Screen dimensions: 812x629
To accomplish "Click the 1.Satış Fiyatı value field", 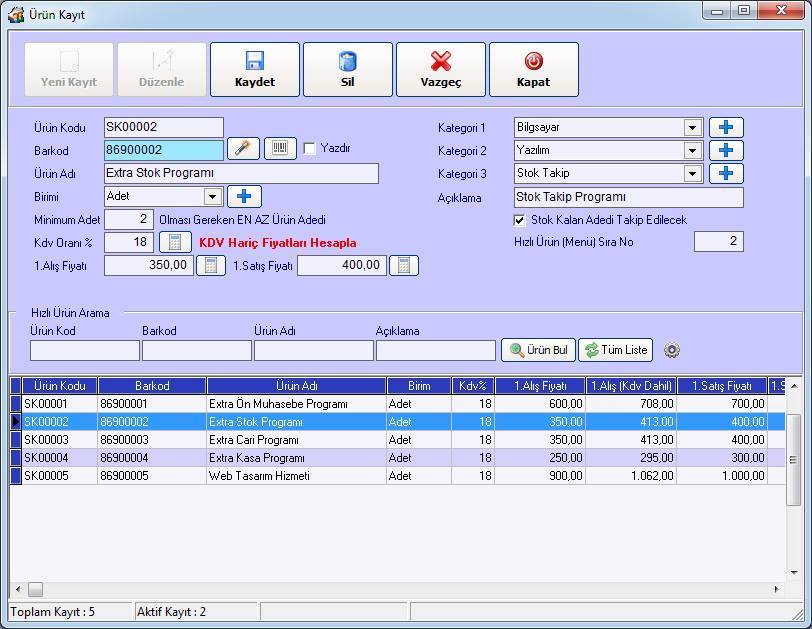I will [x=342, y=266].
